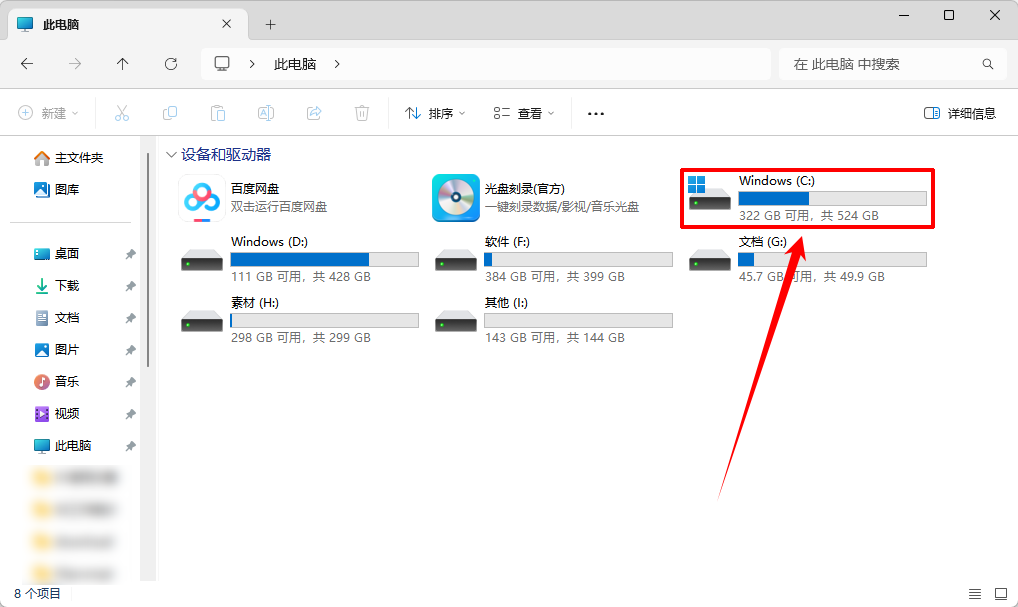This screenshot has height=607, width=1018.
Task: Unpin 文档 from quick access
Action: pos(130,317)
